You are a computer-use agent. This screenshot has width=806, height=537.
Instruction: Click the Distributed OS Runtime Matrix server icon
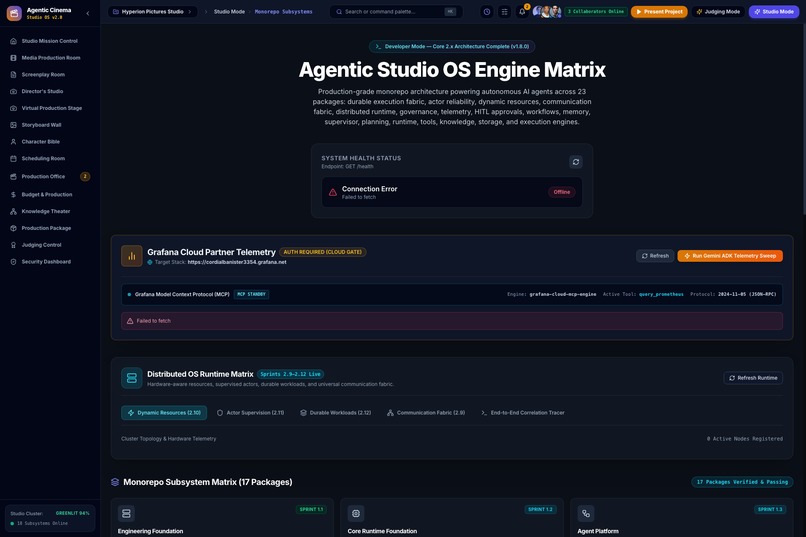[132, 378]
